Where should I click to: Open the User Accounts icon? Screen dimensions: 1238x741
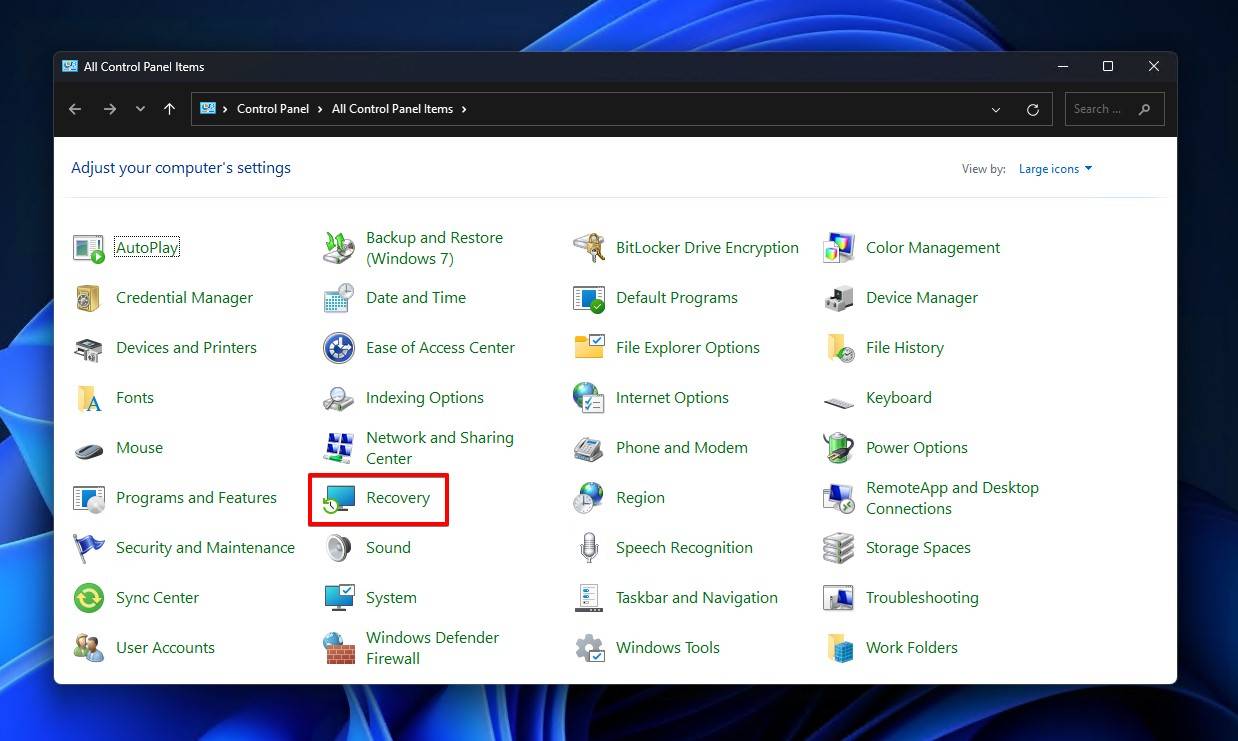(89, 648)
